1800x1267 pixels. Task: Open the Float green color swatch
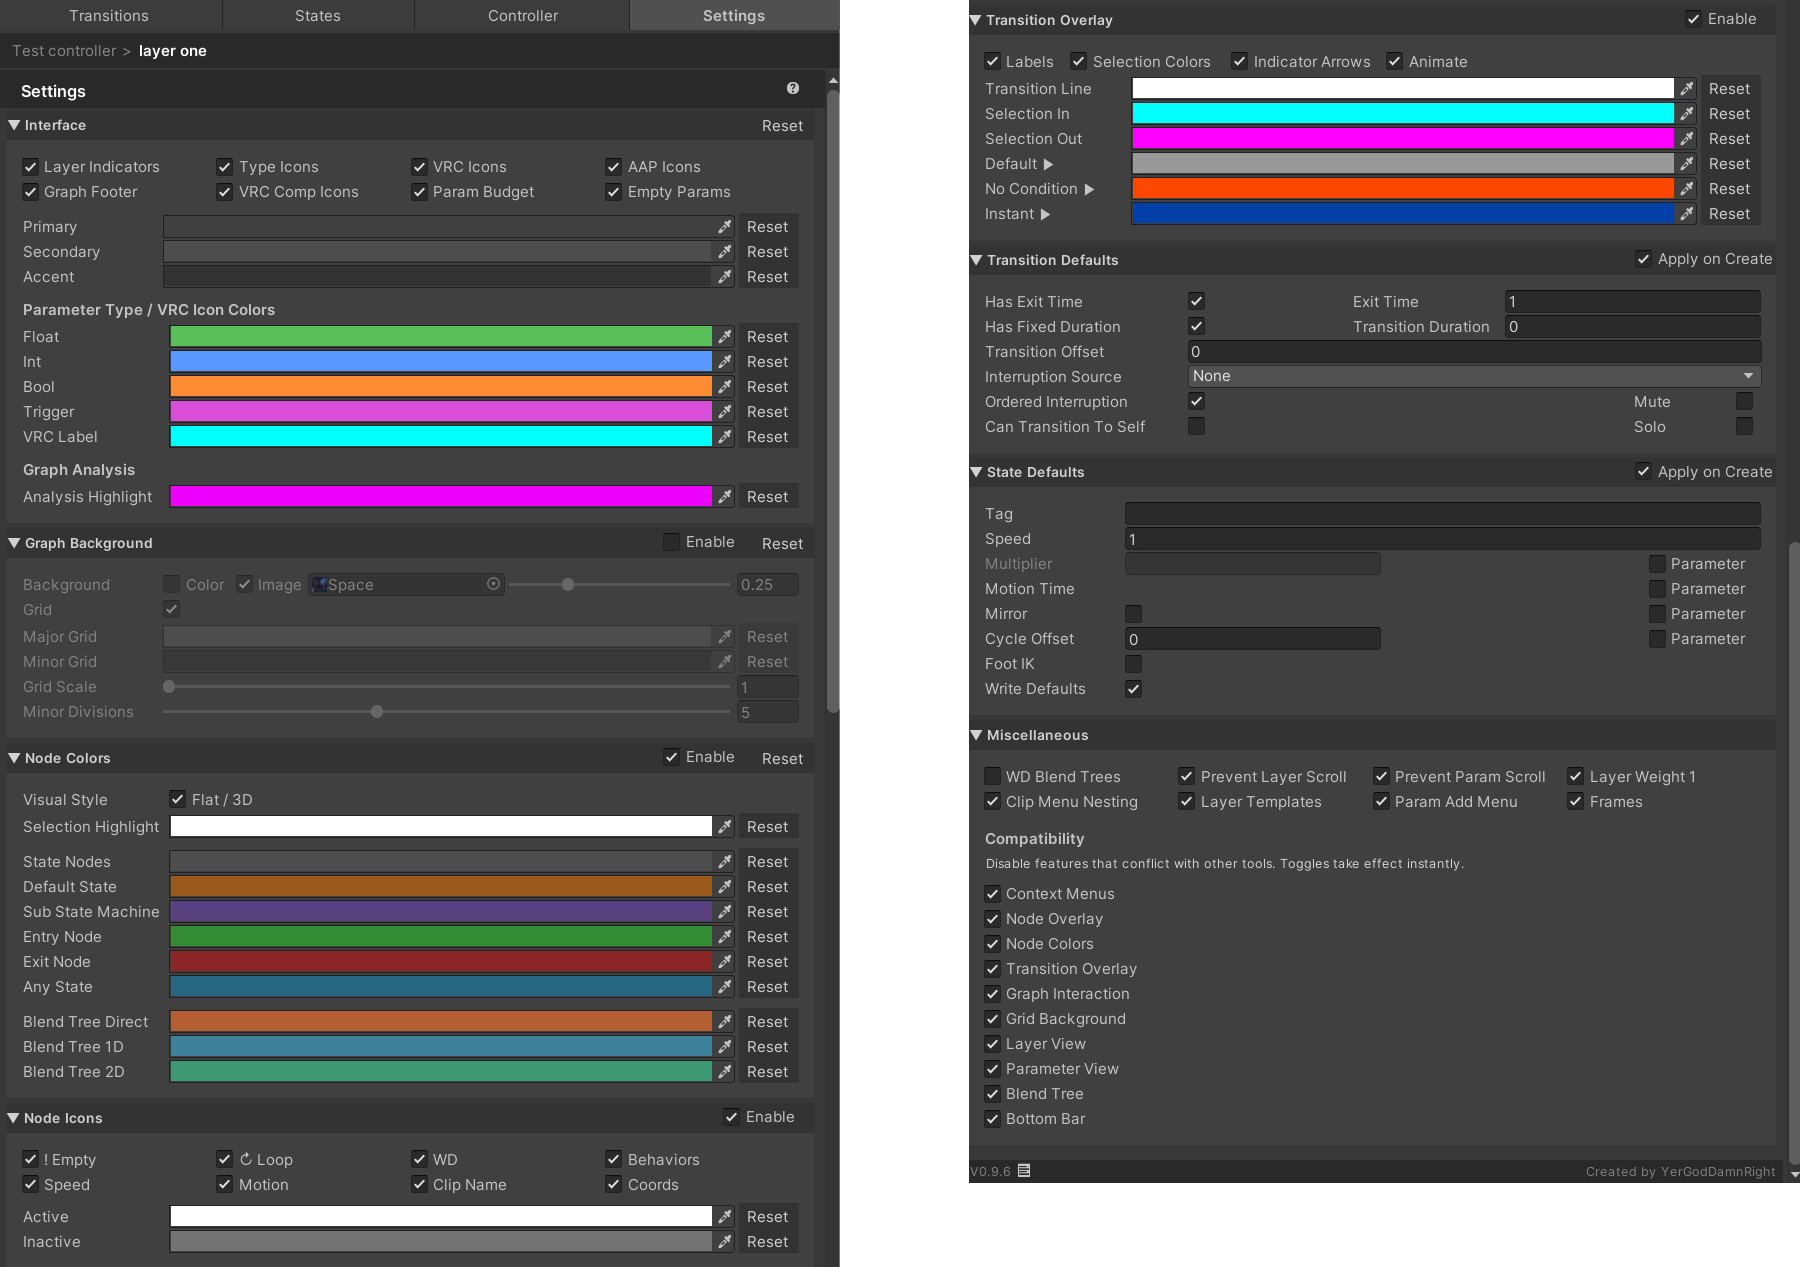[441, 337]
